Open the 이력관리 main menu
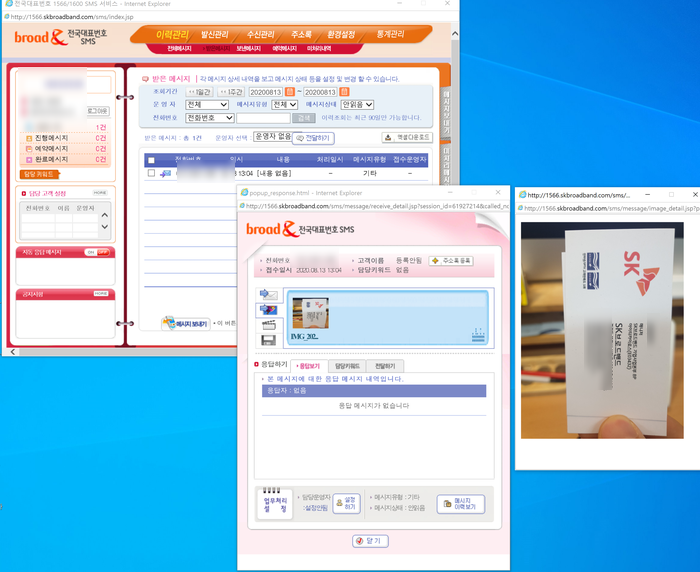 [x=171, y=34]
